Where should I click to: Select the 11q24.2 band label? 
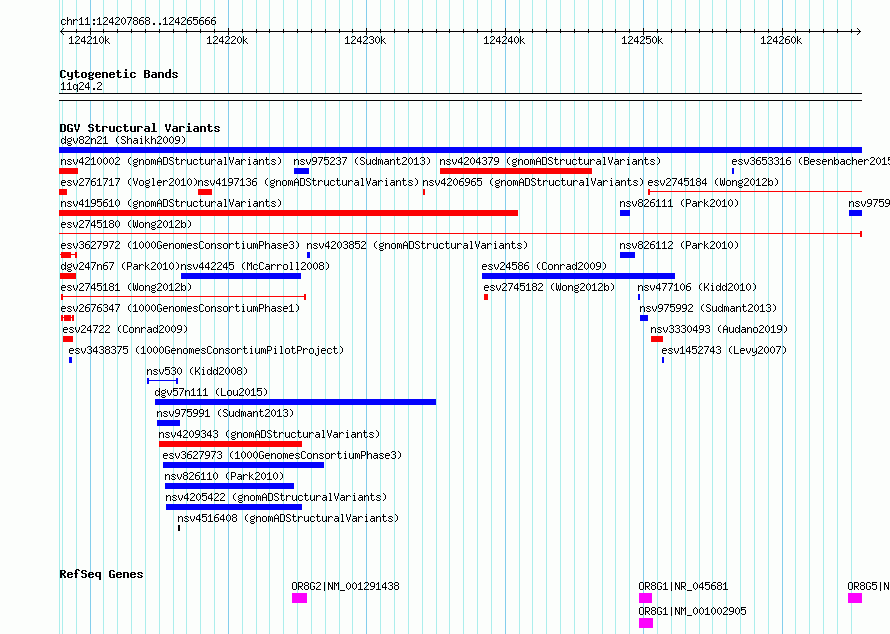81,86
